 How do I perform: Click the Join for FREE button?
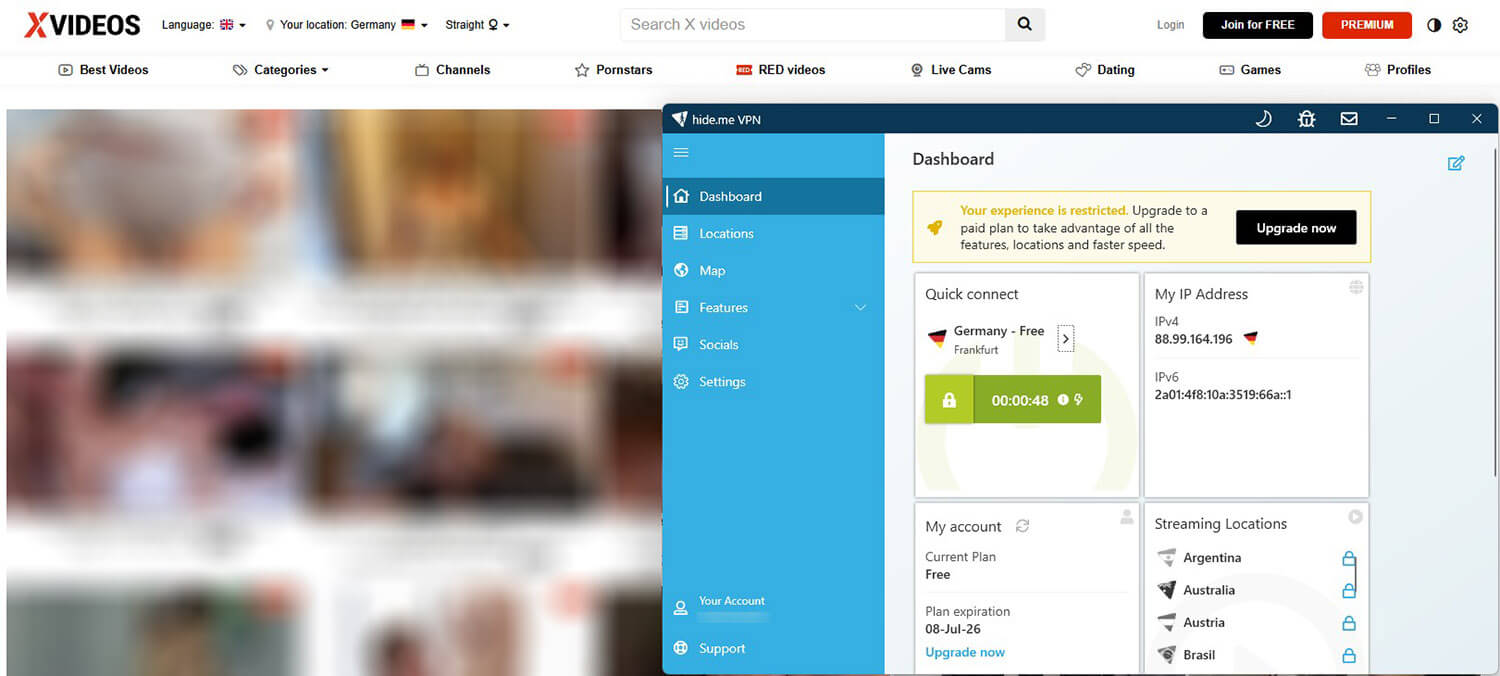pos(1257,25)
